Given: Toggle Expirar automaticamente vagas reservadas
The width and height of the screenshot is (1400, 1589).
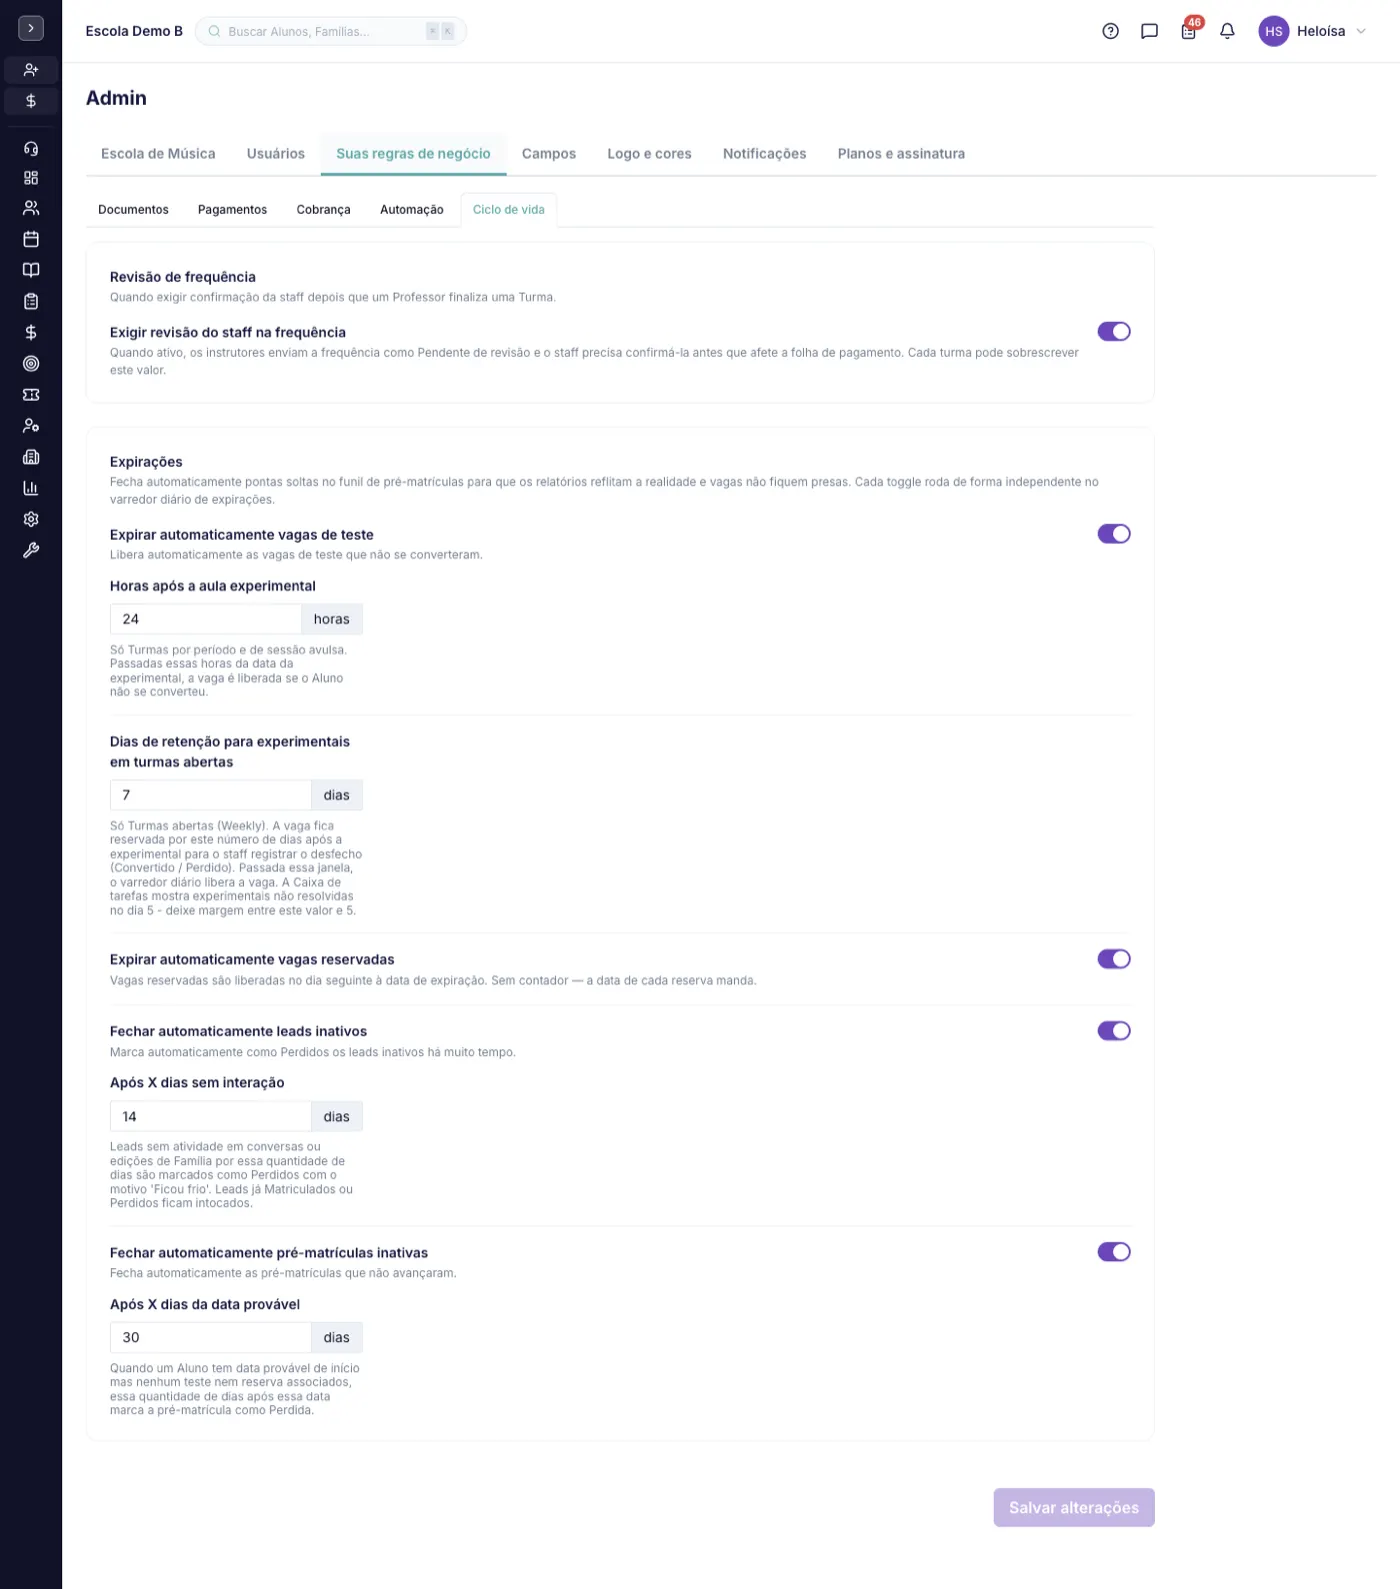Looking at the screenshot, I should [1114, 959].
